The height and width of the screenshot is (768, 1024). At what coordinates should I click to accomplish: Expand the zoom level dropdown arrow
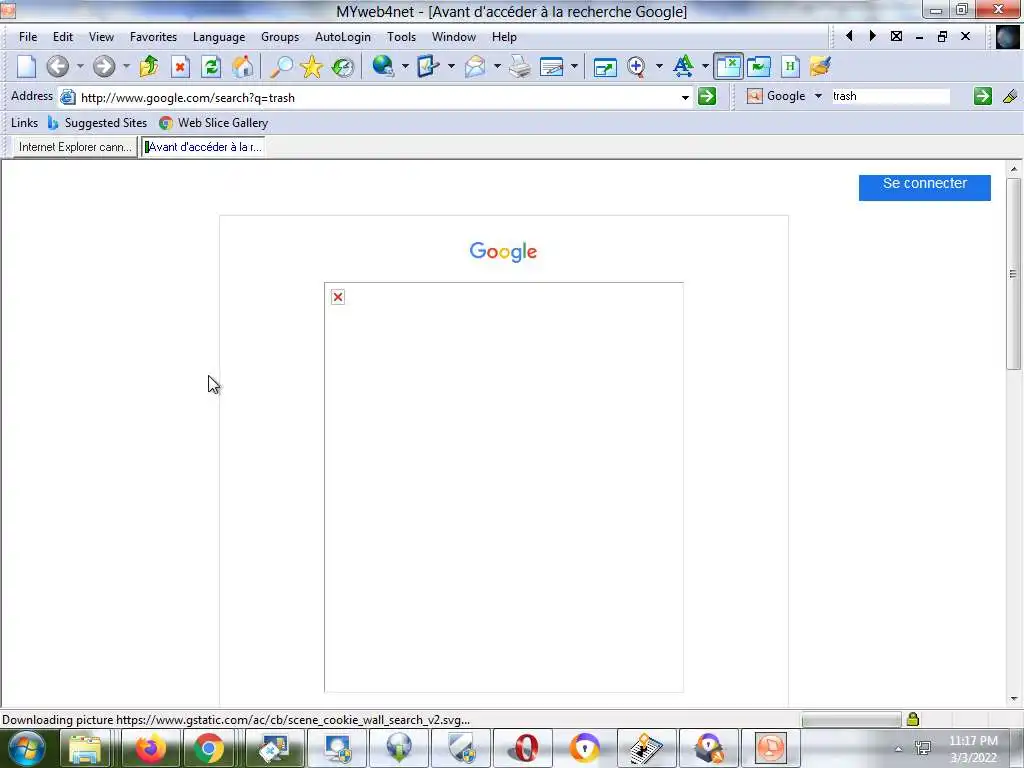pyautogui.click(x=659, y=67)
